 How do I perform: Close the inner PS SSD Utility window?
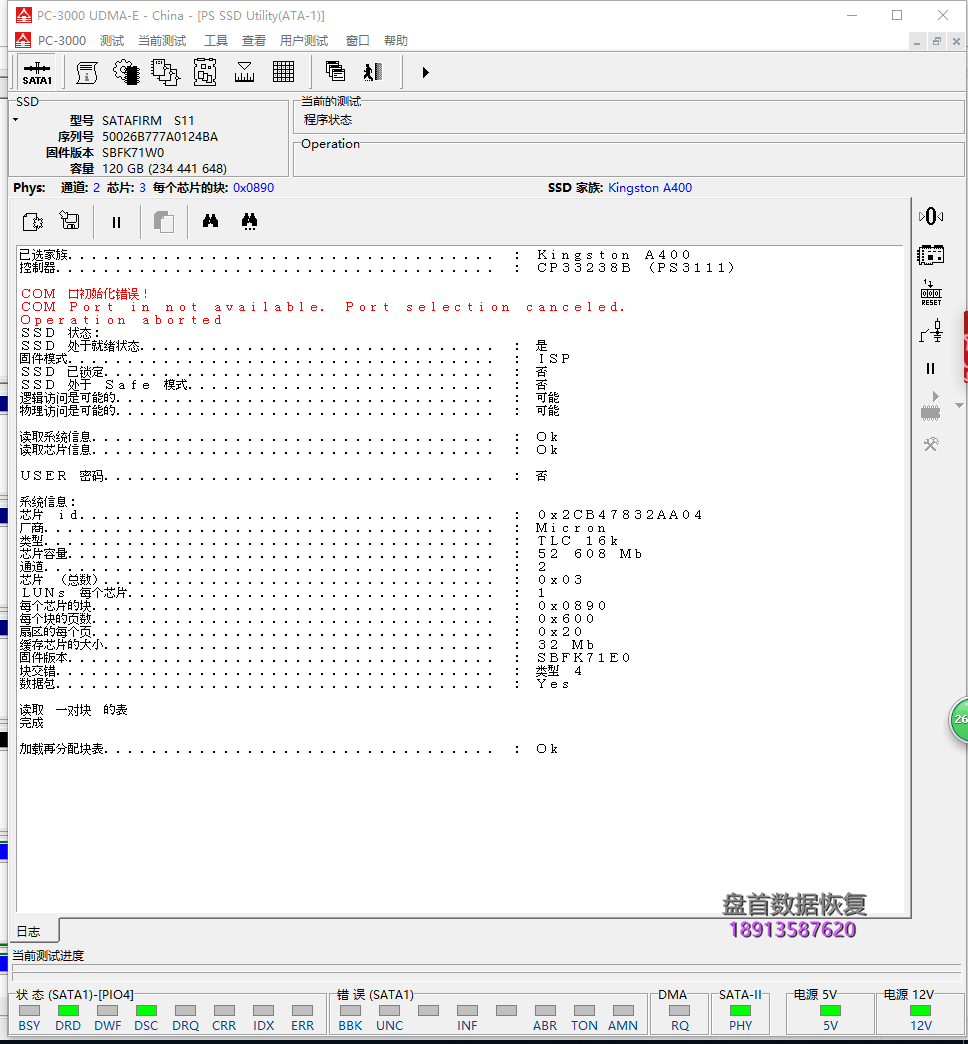click(956, 41)
